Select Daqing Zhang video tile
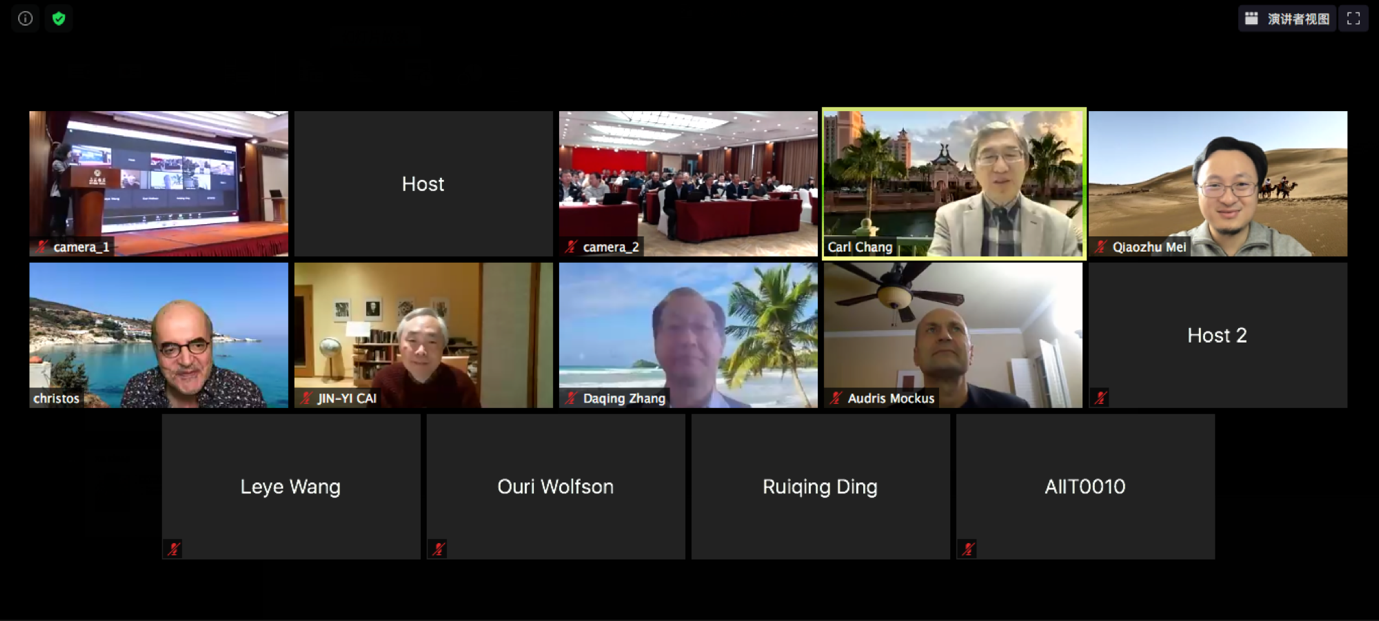 click(688, 334)
